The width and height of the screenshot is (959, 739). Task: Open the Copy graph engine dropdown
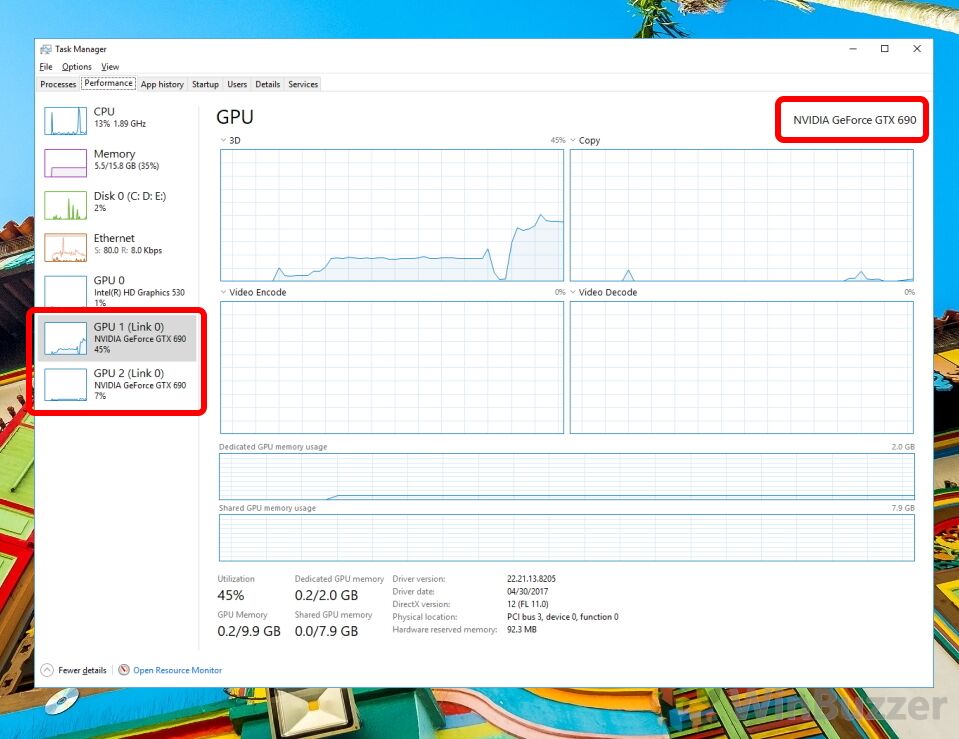pos(574,141)
